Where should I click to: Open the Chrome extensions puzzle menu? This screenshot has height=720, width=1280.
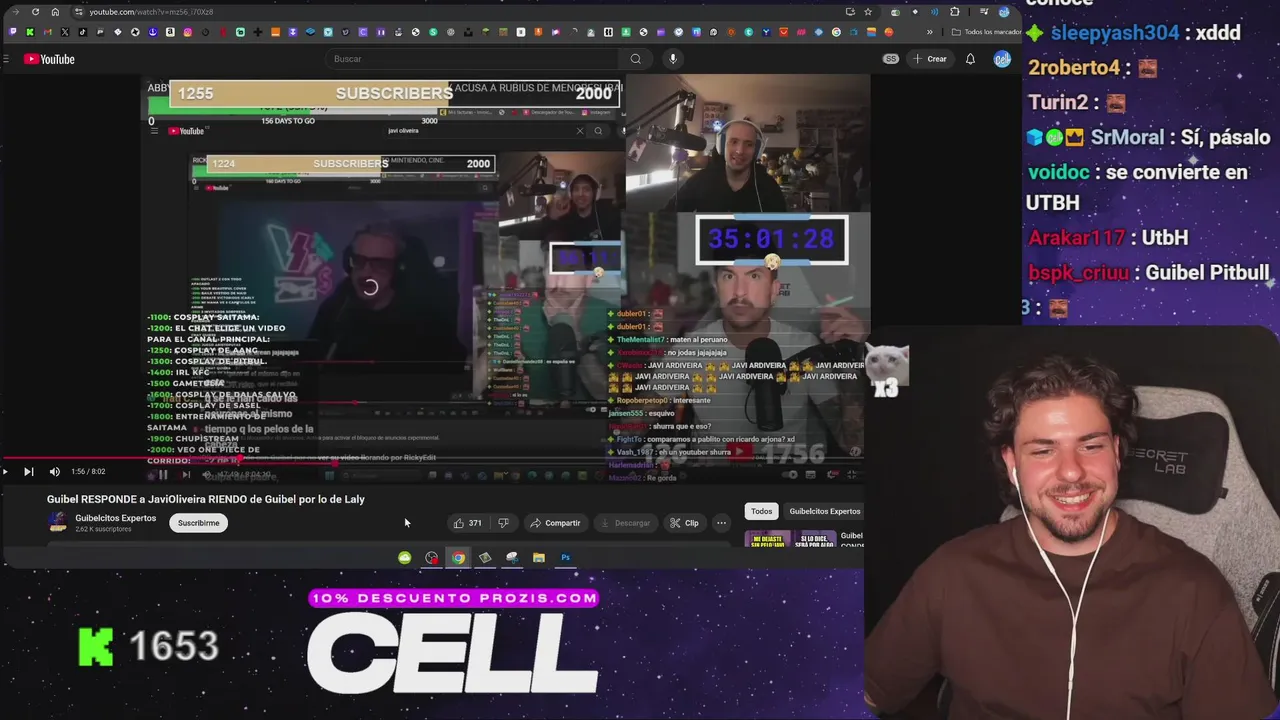pos(955,12)
